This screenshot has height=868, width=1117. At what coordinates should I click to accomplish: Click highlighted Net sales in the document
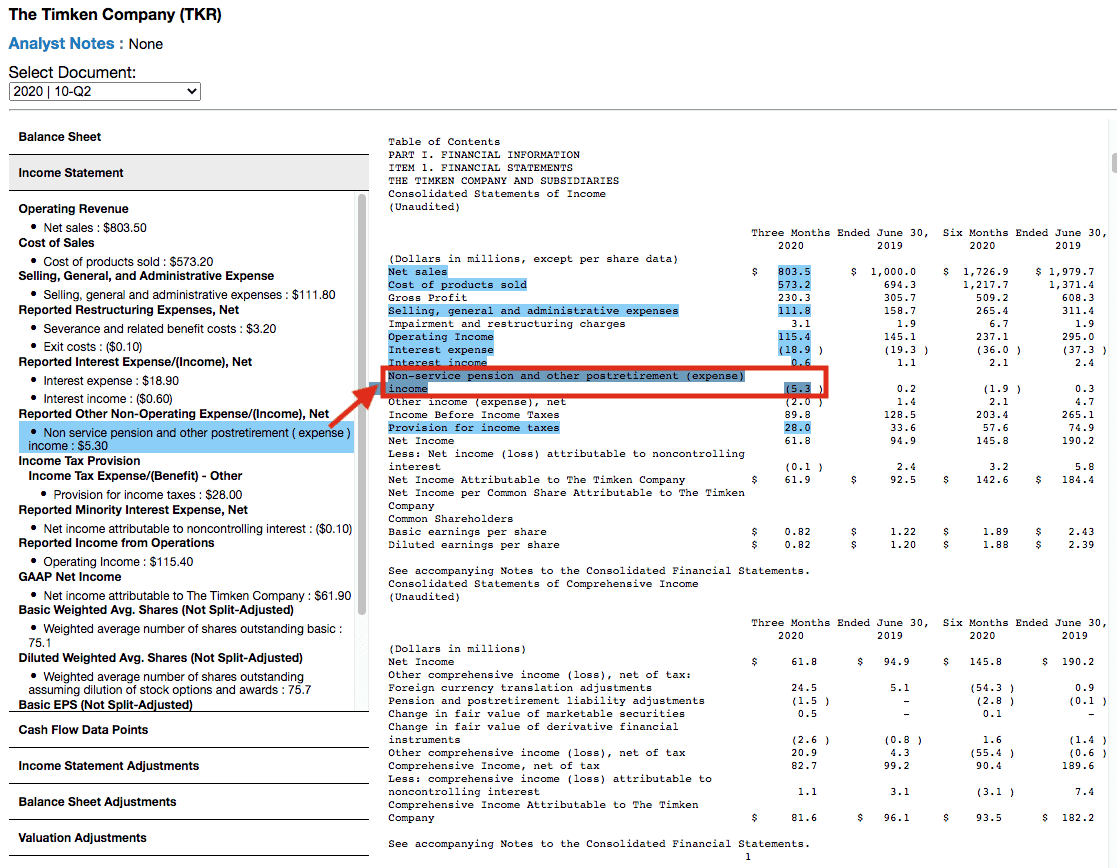(417, 272)
